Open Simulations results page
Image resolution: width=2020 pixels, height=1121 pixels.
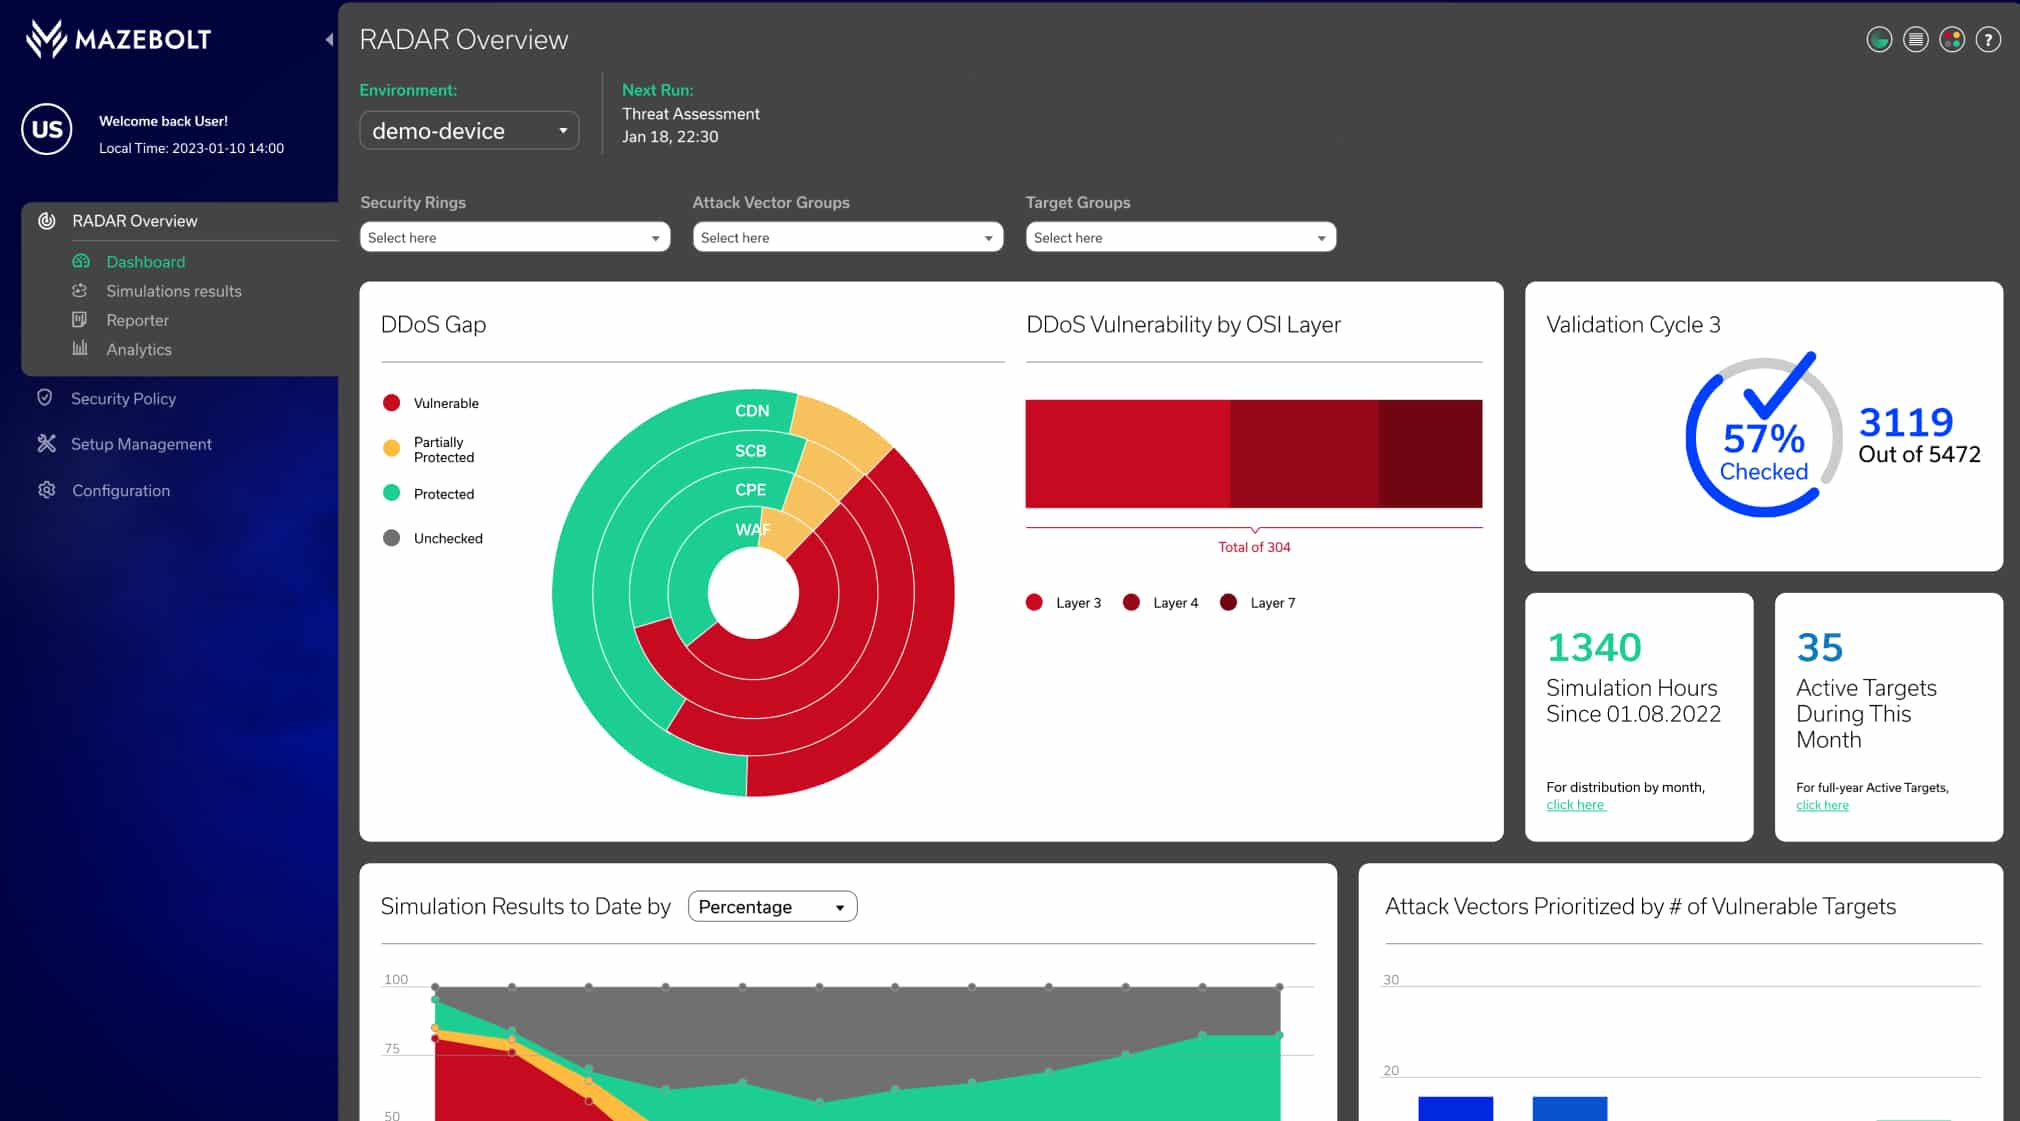174,291
